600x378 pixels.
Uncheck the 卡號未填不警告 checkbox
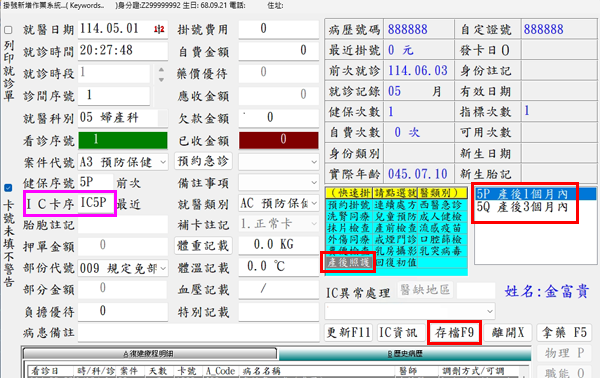click(8, 187)
